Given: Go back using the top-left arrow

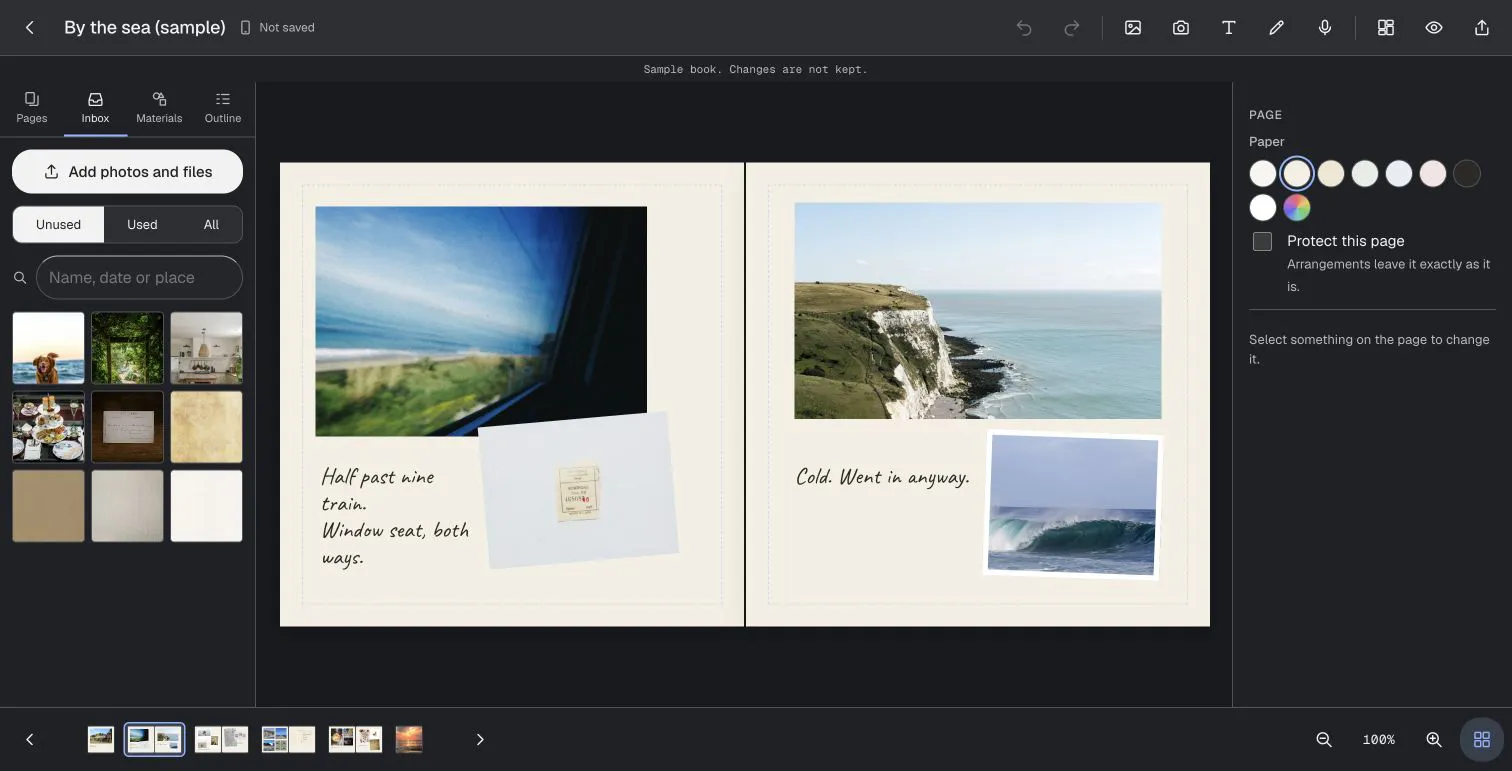Looking at the screenshot, I should (x=30, y=28).
